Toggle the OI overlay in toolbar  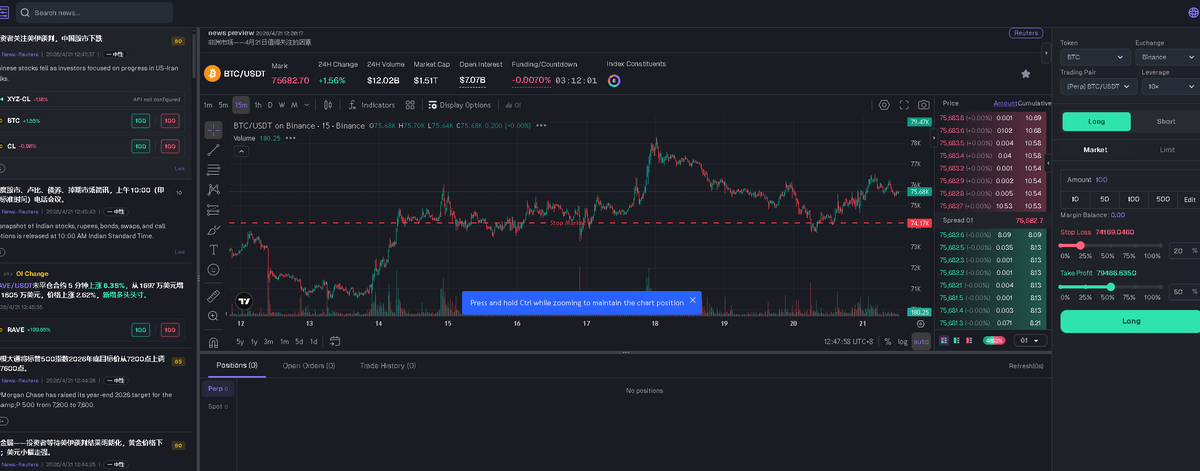[x=514, y=105]
